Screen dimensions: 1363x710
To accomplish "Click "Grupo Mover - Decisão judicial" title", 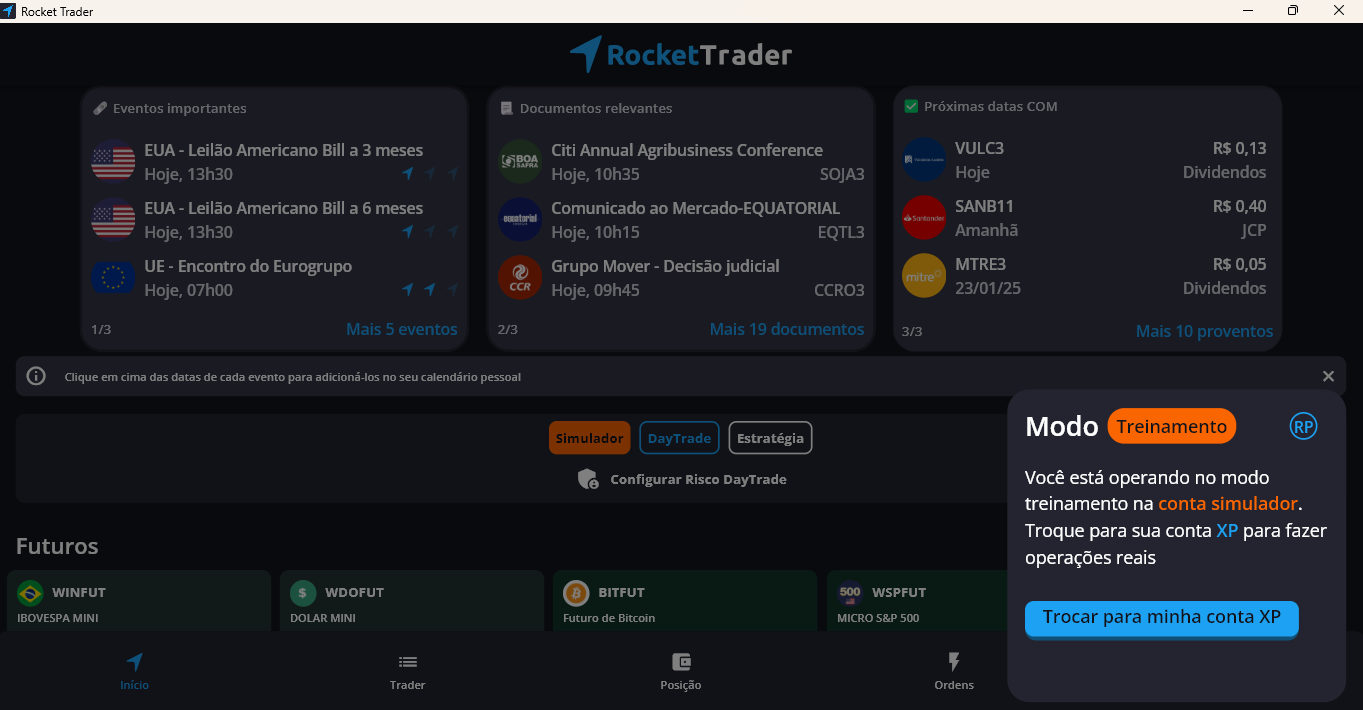I will click(665, 266).
